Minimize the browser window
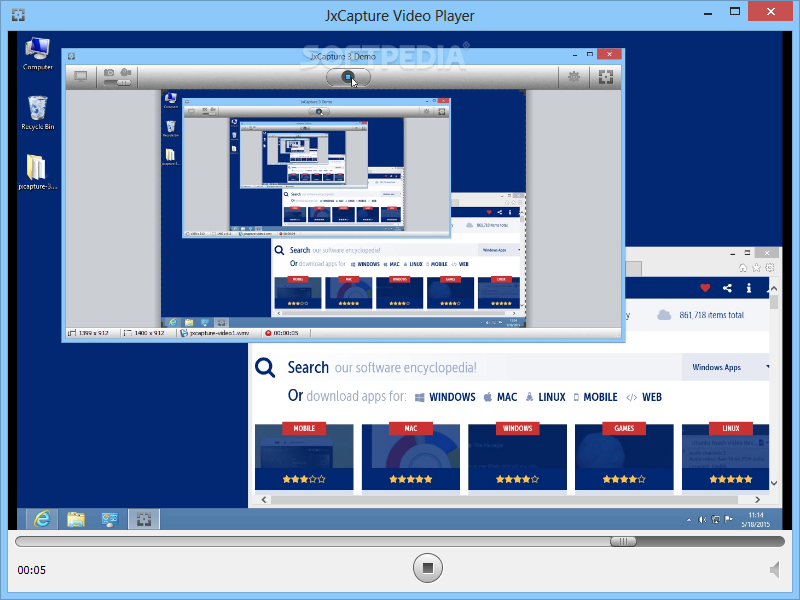The height and width of the screenshot is (600, 800). pyautogui.click(x=732, y=253)
